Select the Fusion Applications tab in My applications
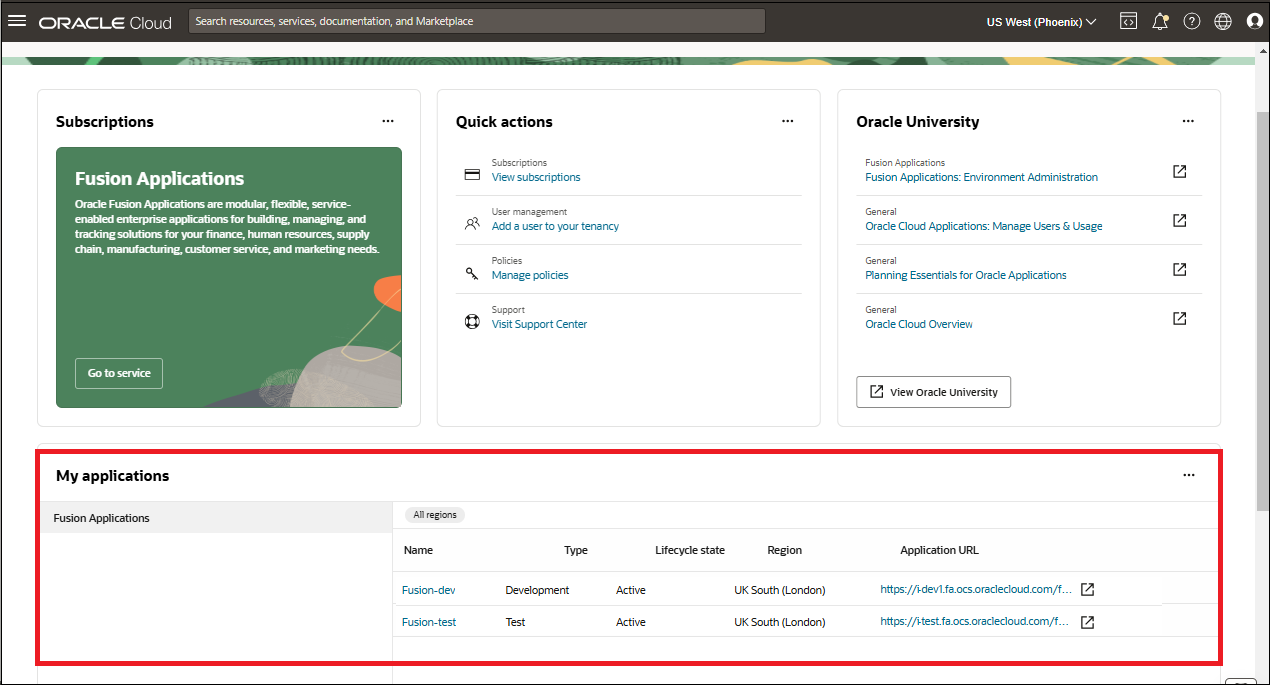This screenshot has width=1270, height=685. [101, 518]
